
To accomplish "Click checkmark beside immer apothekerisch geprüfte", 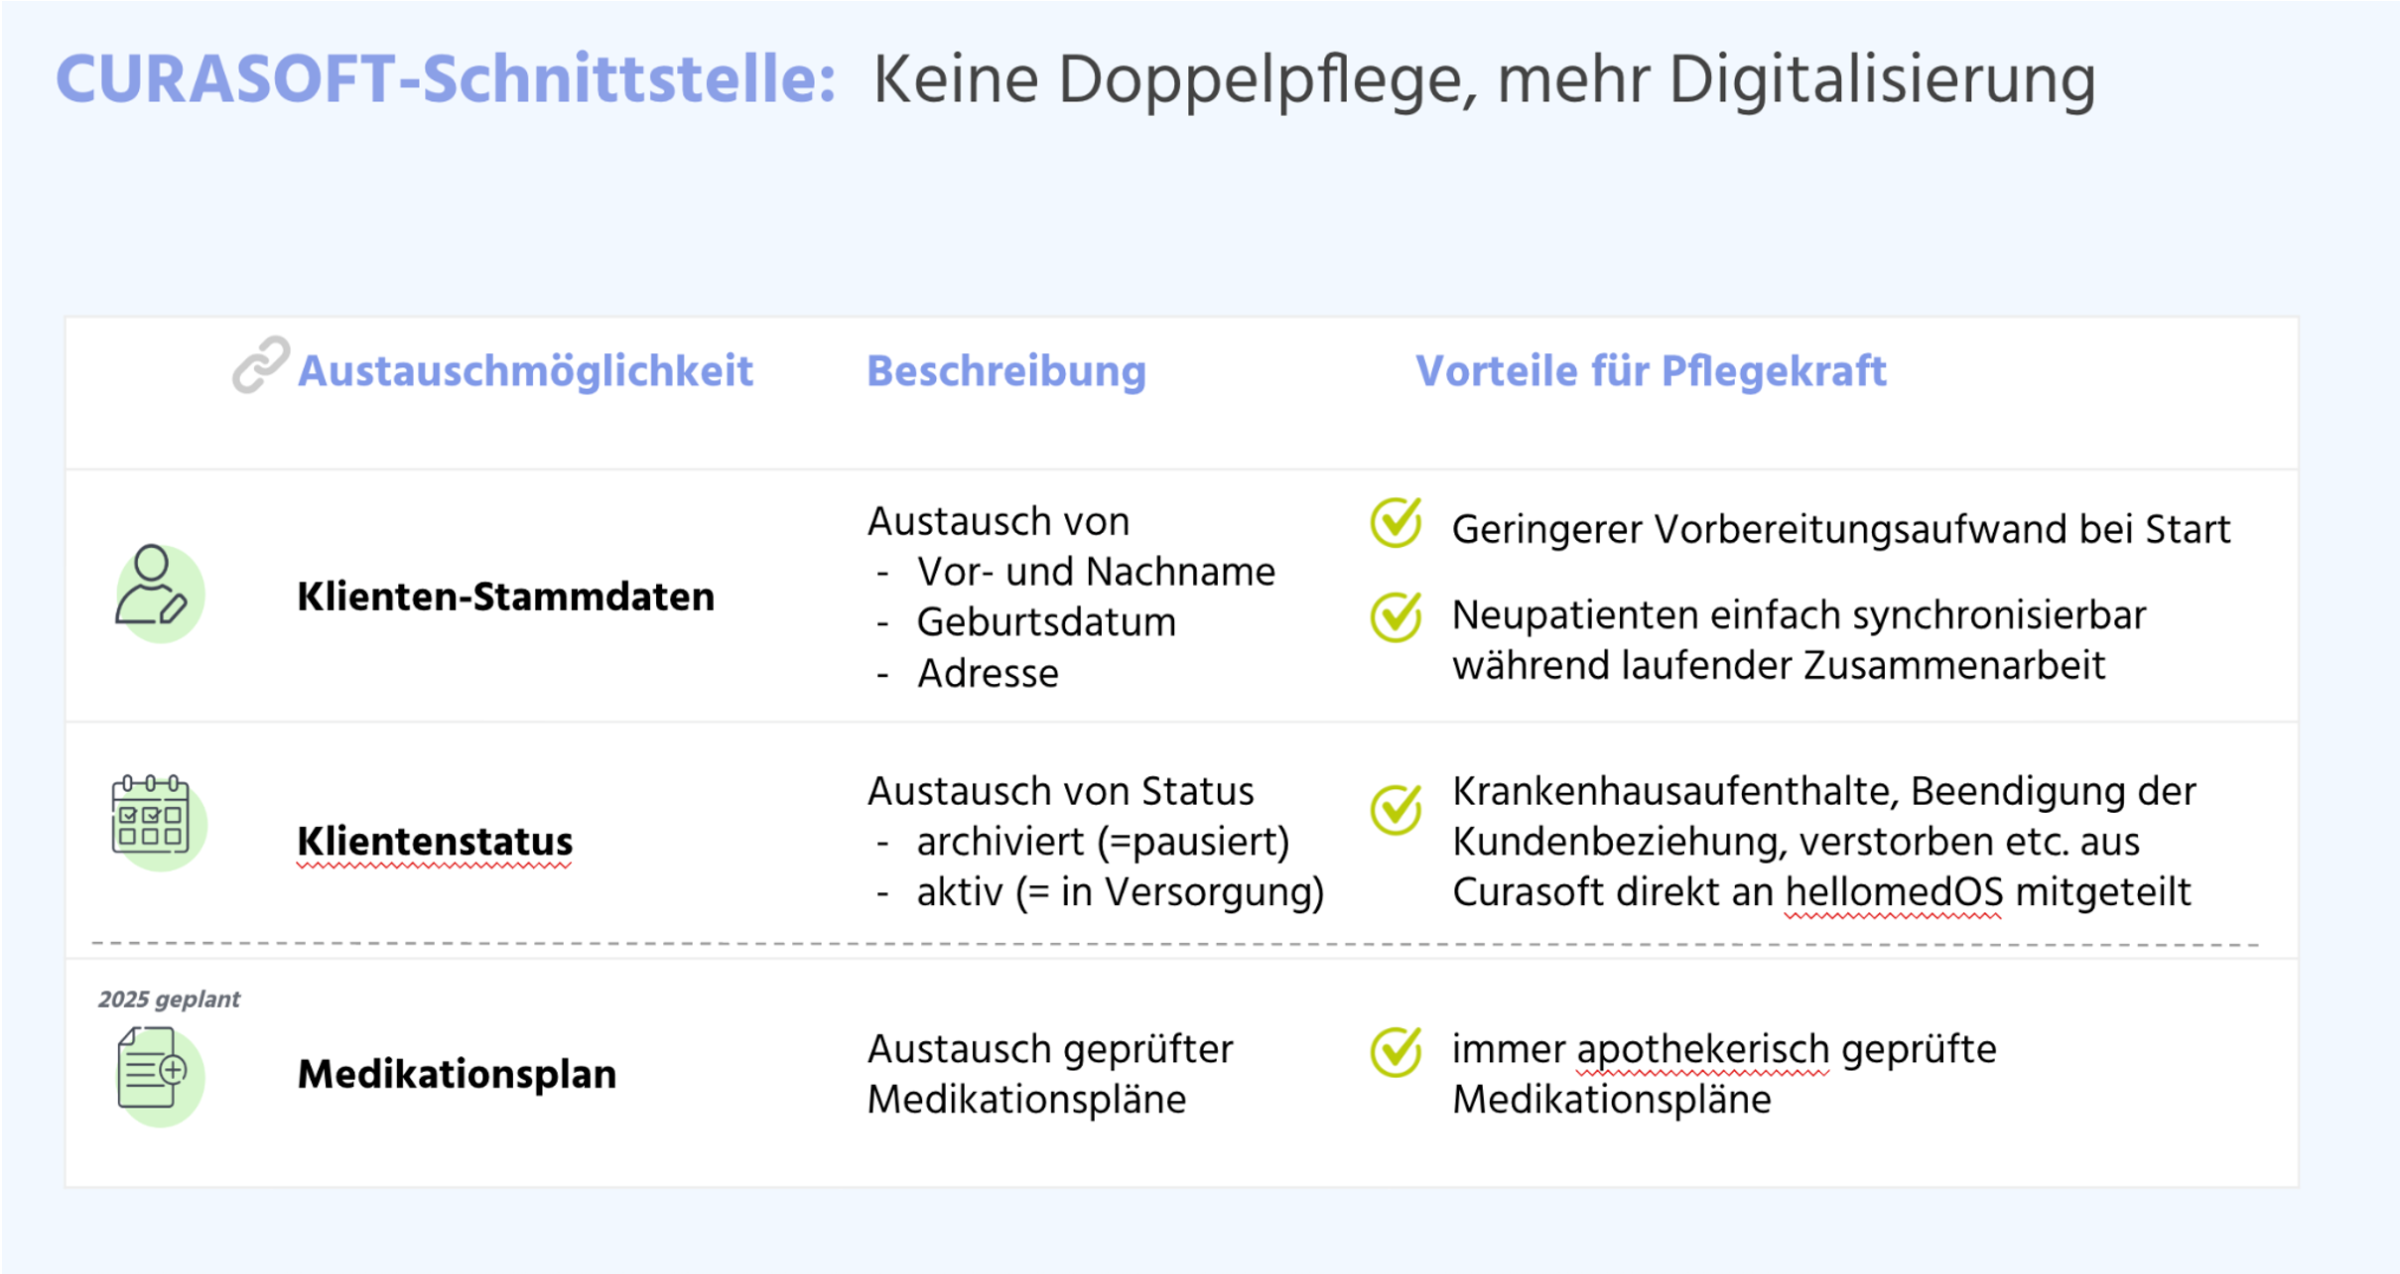I will [1396, 1051].
